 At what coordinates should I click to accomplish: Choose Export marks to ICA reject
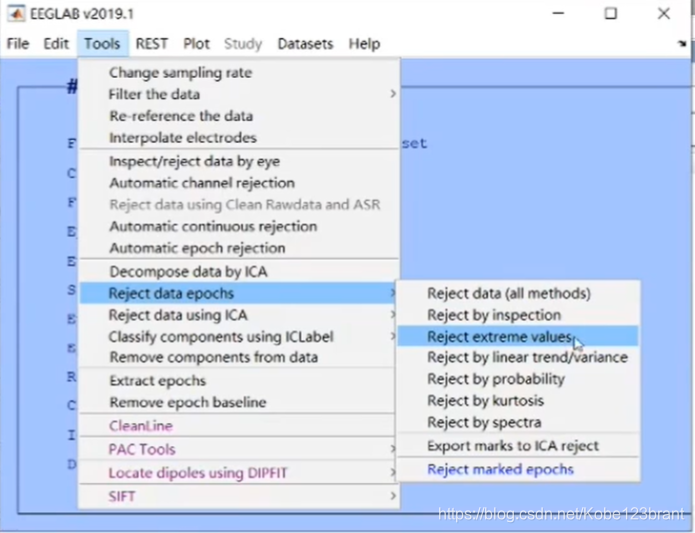point(518,446)
